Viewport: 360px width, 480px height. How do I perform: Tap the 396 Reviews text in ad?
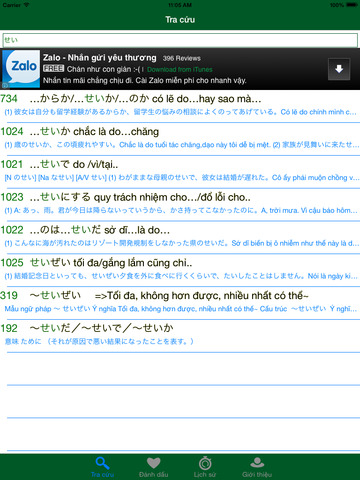pos(182,58)
